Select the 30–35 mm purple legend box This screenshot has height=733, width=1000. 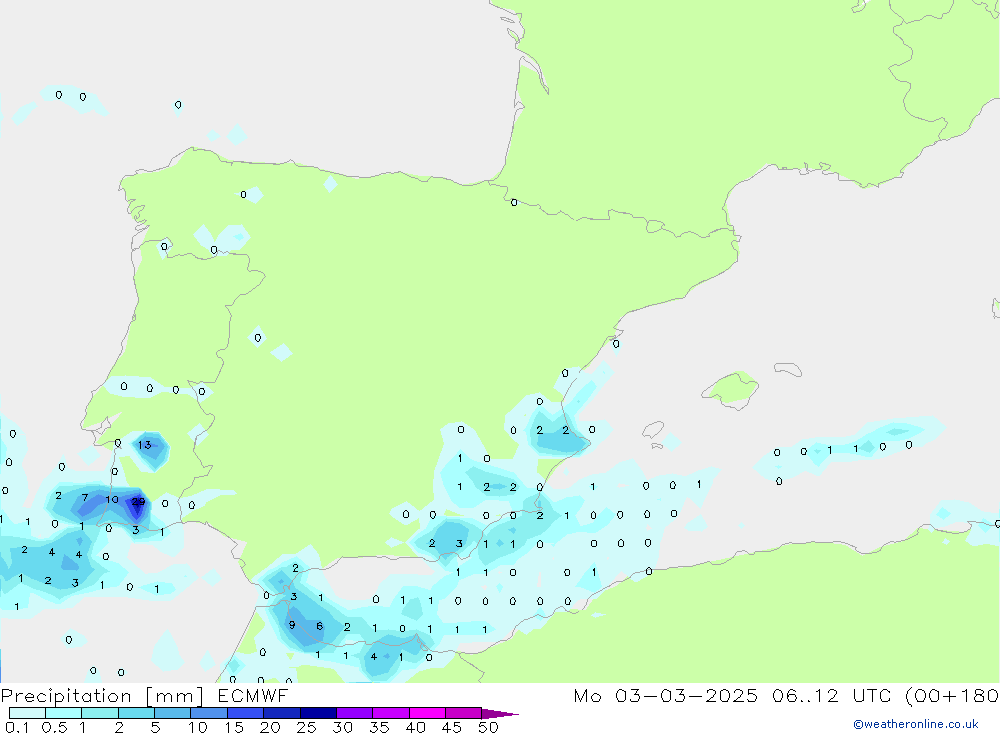(x=355, y=713)
